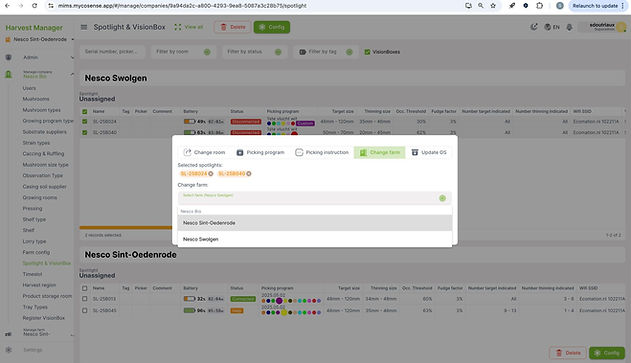This screenshot has width=631, height=363.
Task: Click the rocket extension icon in browser toolbar
Action: (x=512, y=6)
